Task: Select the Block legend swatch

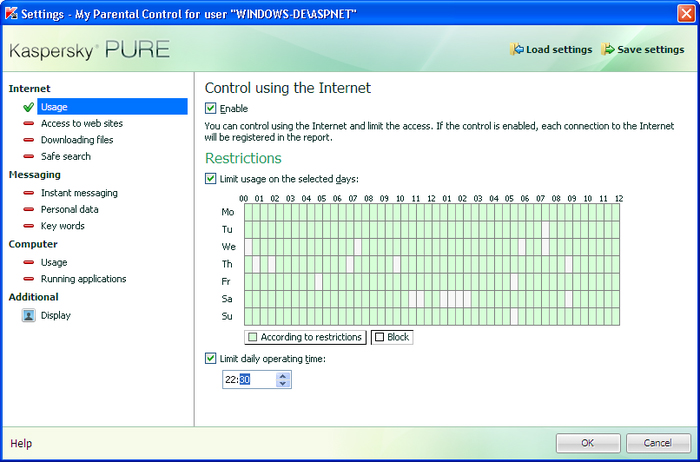Action: pos(380,337)
